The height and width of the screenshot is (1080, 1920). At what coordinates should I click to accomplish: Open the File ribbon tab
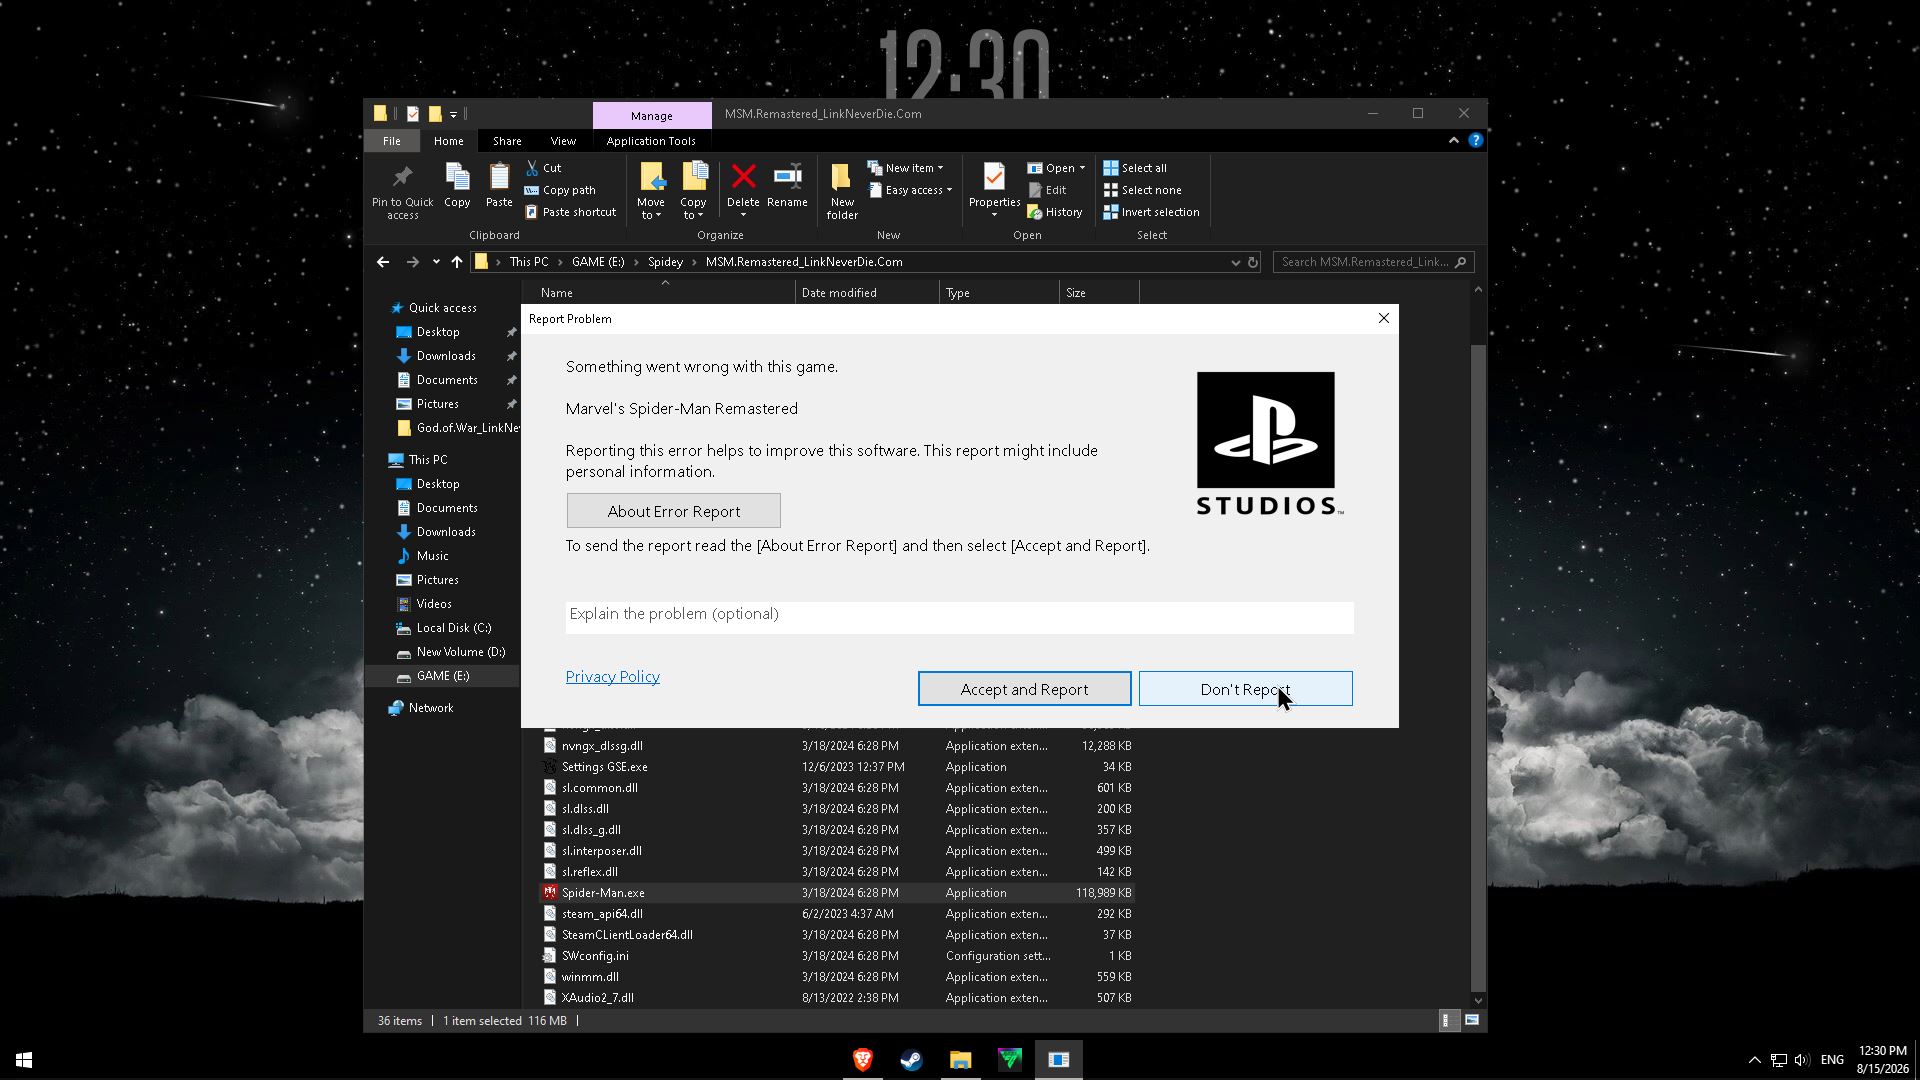point(392,141)
